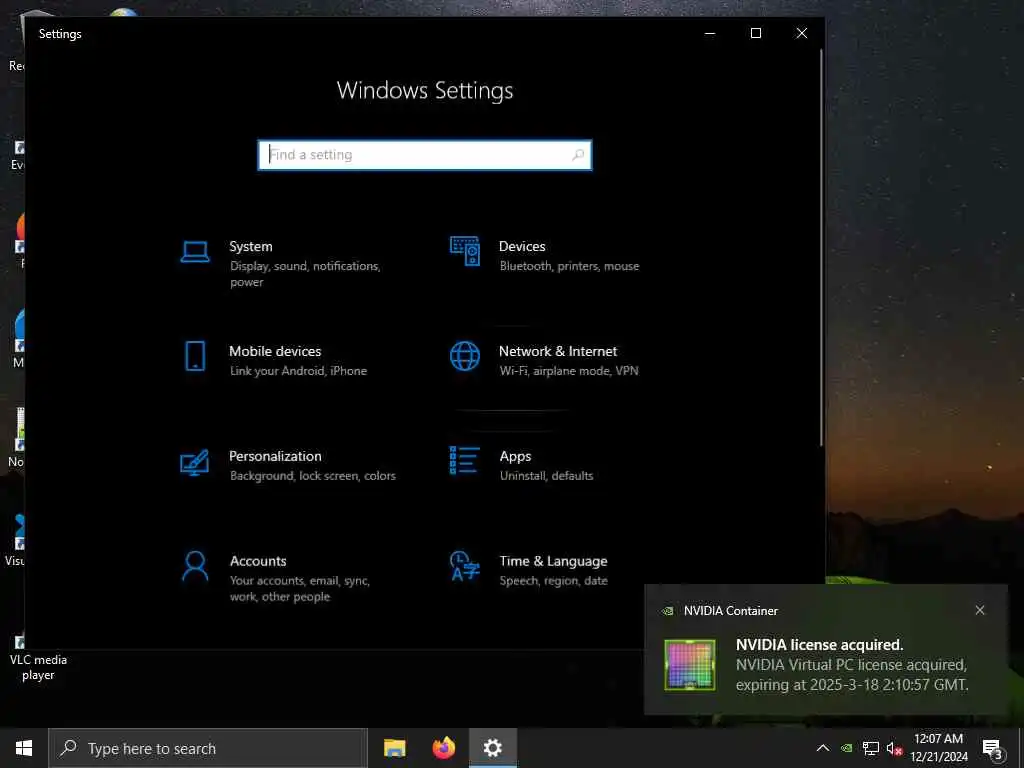
Task: Click 'NVIDIA license acquired.' notification title
Action: click(x=820, y=645)
